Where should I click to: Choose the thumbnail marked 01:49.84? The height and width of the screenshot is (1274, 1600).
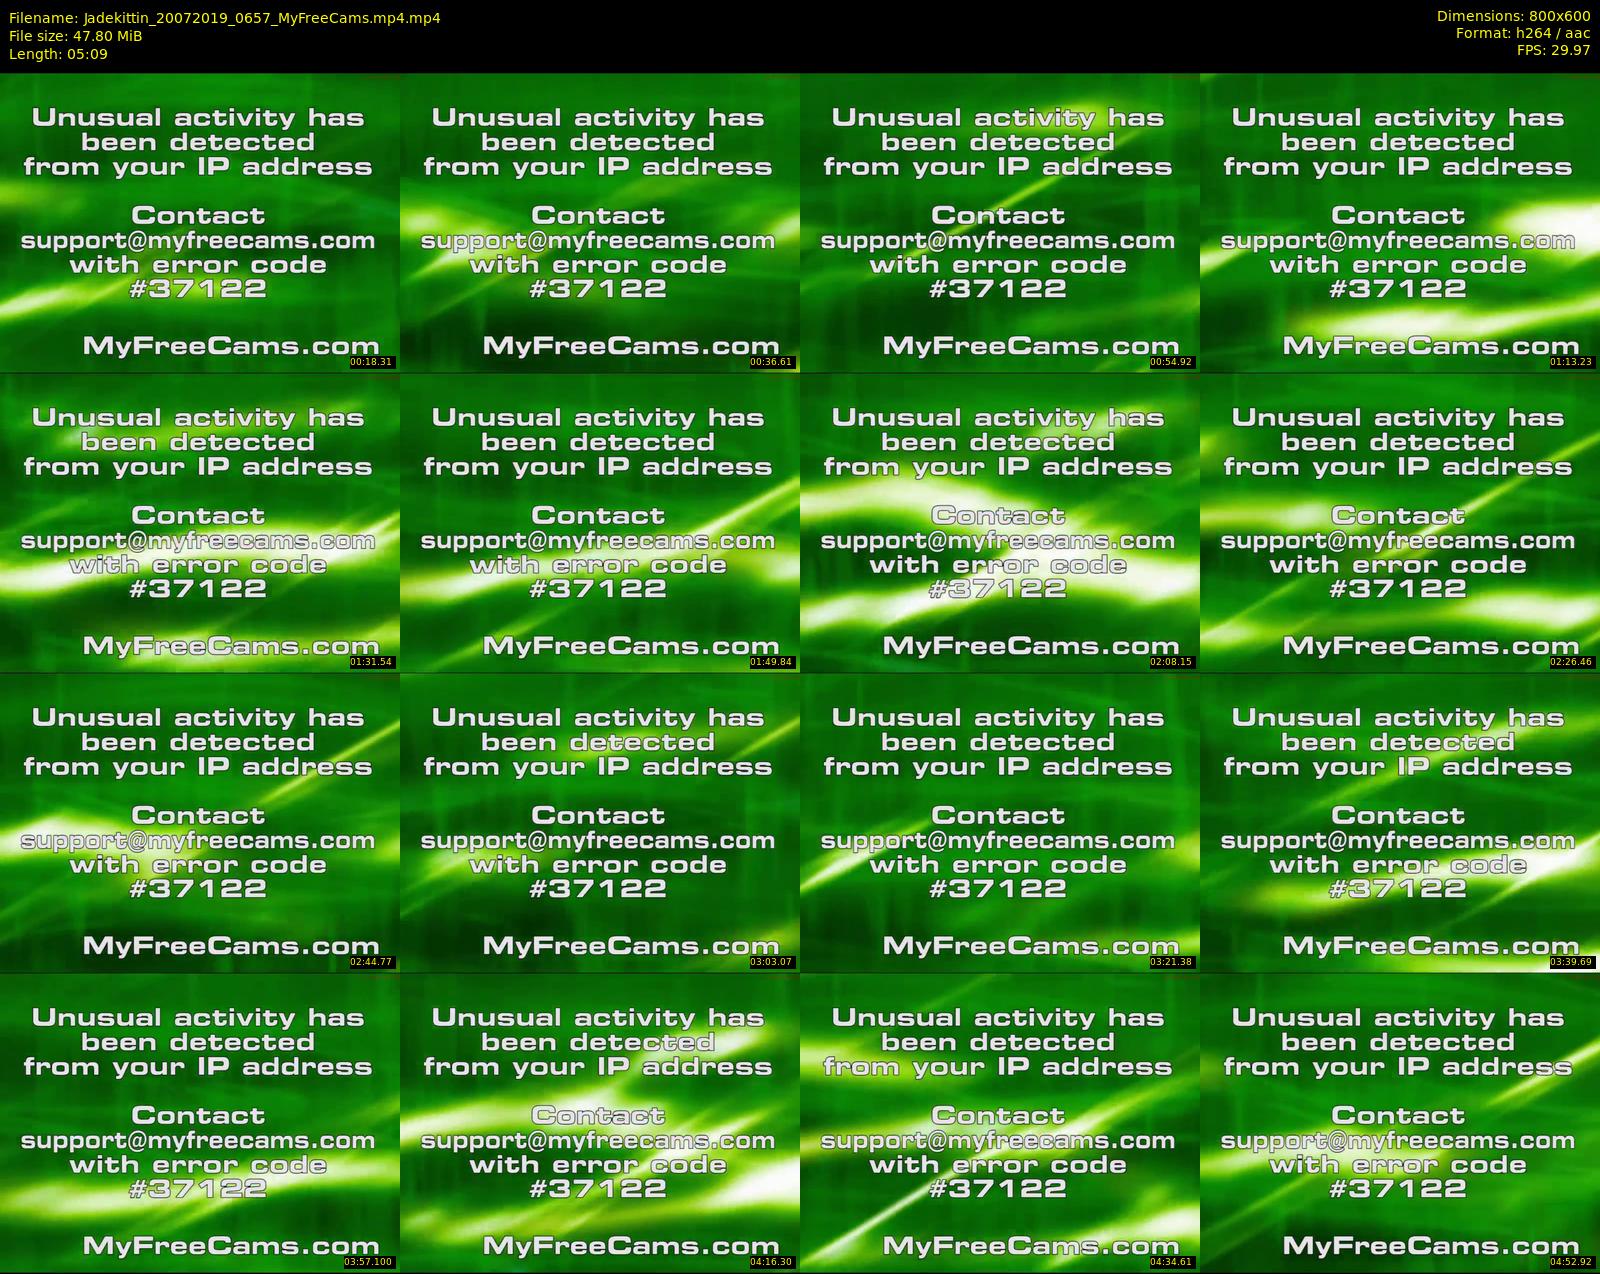[600, 523]
